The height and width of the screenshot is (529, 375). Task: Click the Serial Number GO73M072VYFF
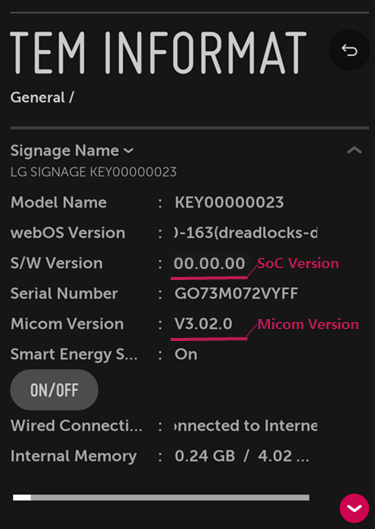(236, 294)
